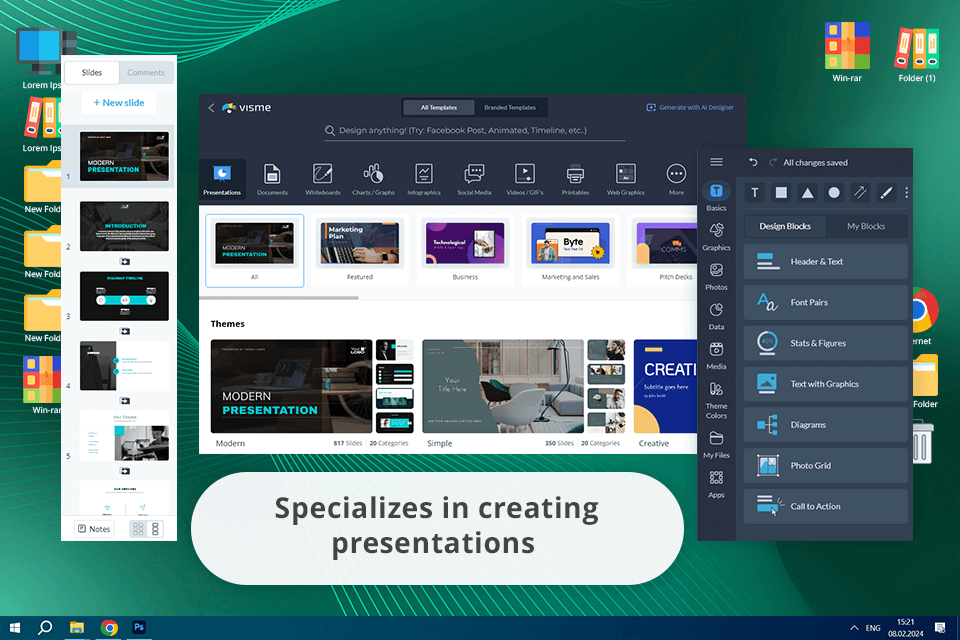Select the triangle shape tool

808,193
